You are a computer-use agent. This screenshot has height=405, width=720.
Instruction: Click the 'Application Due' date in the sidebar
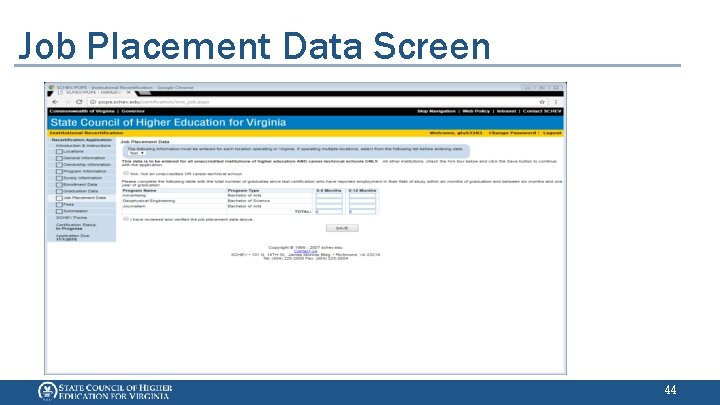coord(73,237)
